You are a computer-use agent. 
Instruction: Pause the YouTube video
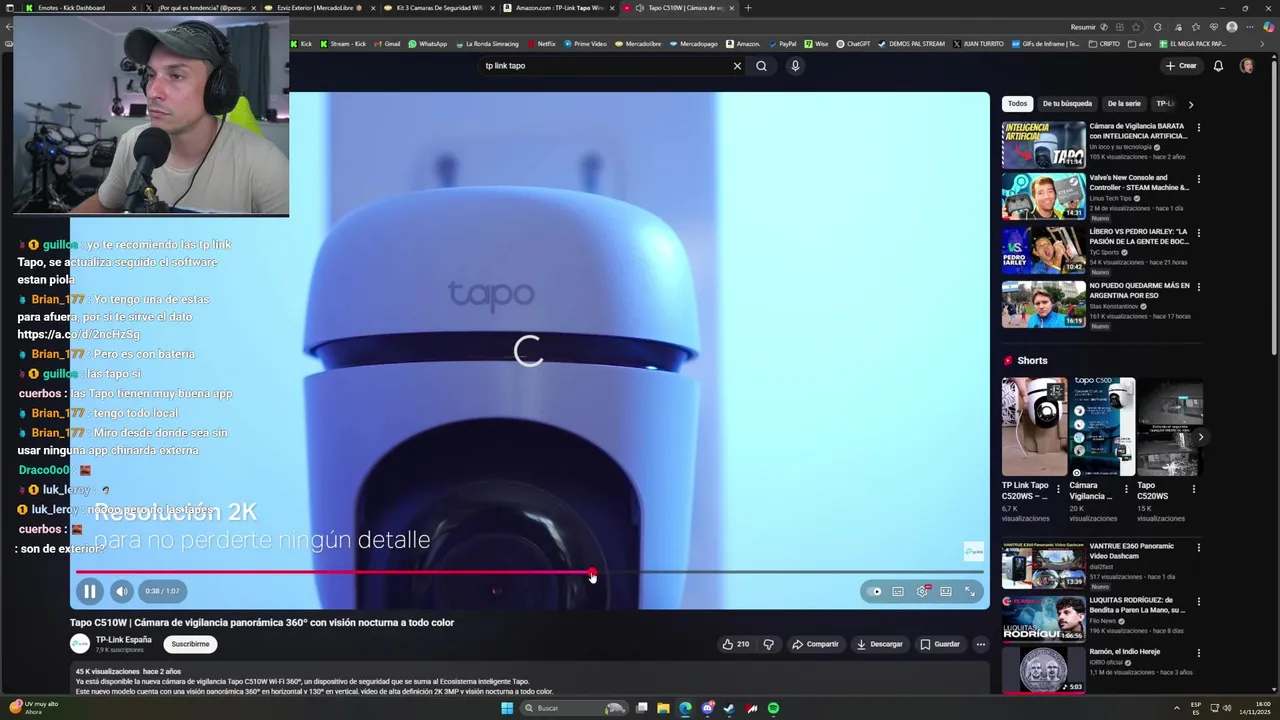(89, 591)
